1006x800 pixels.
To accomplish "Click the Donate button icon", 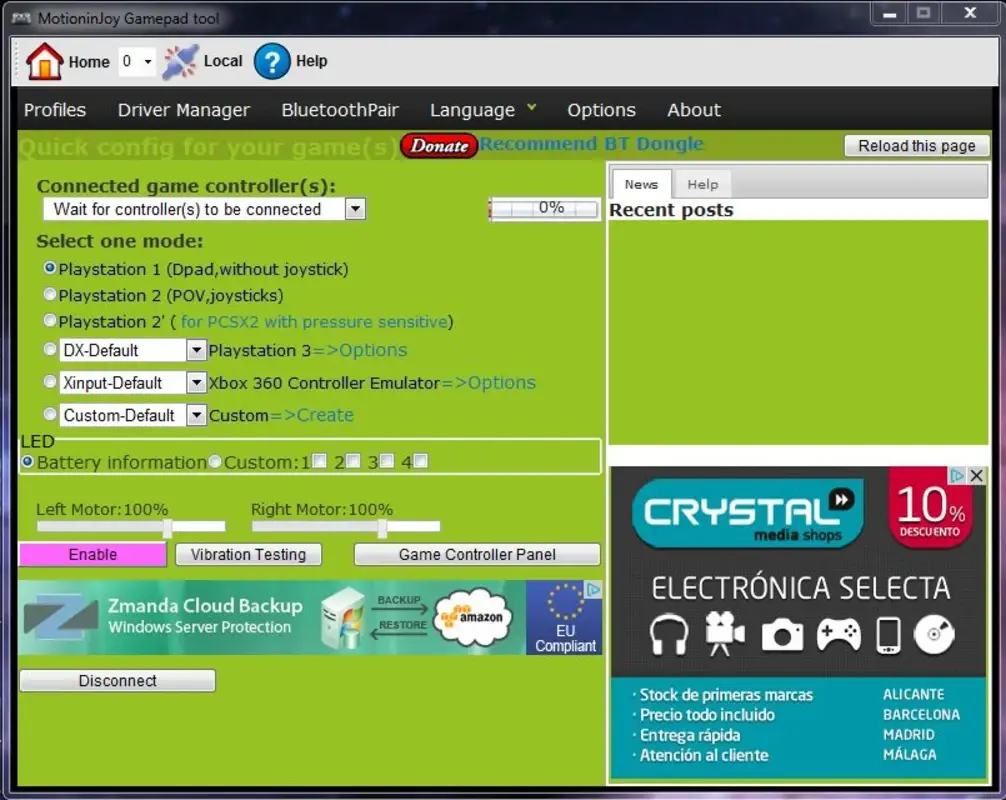I will 438,145.
